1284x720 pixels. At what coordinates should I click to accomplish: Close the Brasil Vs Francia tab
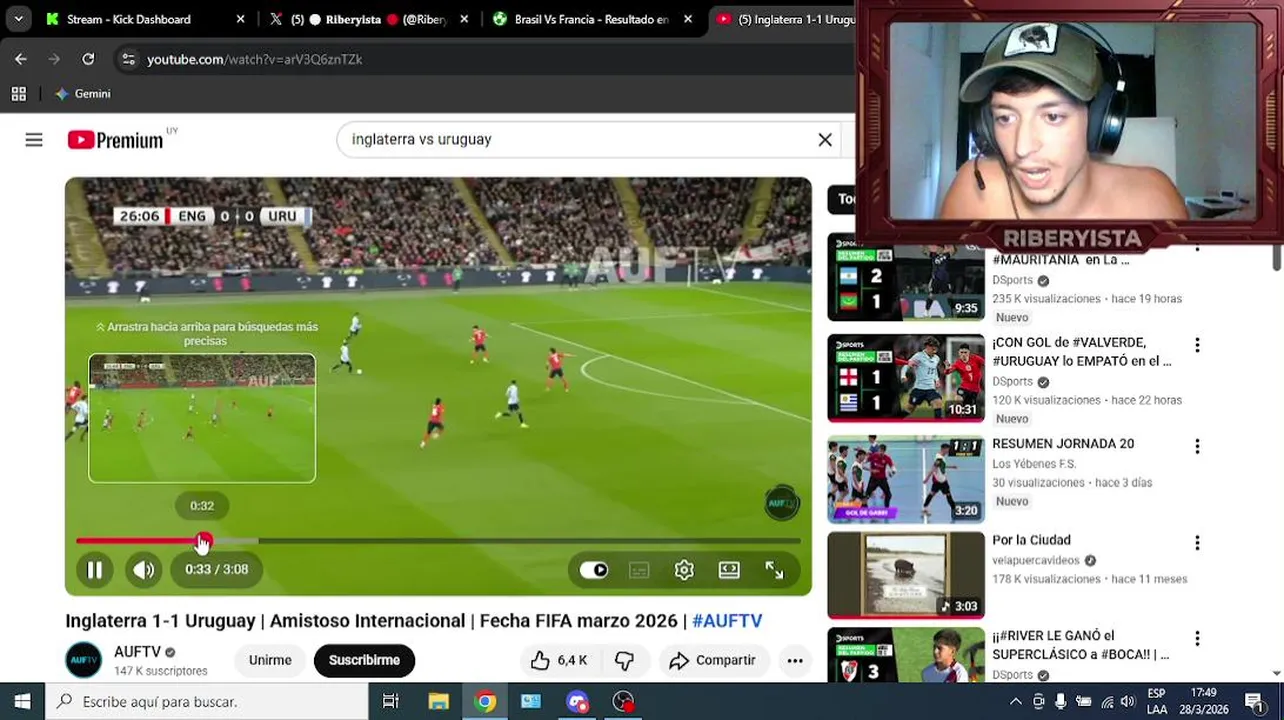click(x=688, y=19)
